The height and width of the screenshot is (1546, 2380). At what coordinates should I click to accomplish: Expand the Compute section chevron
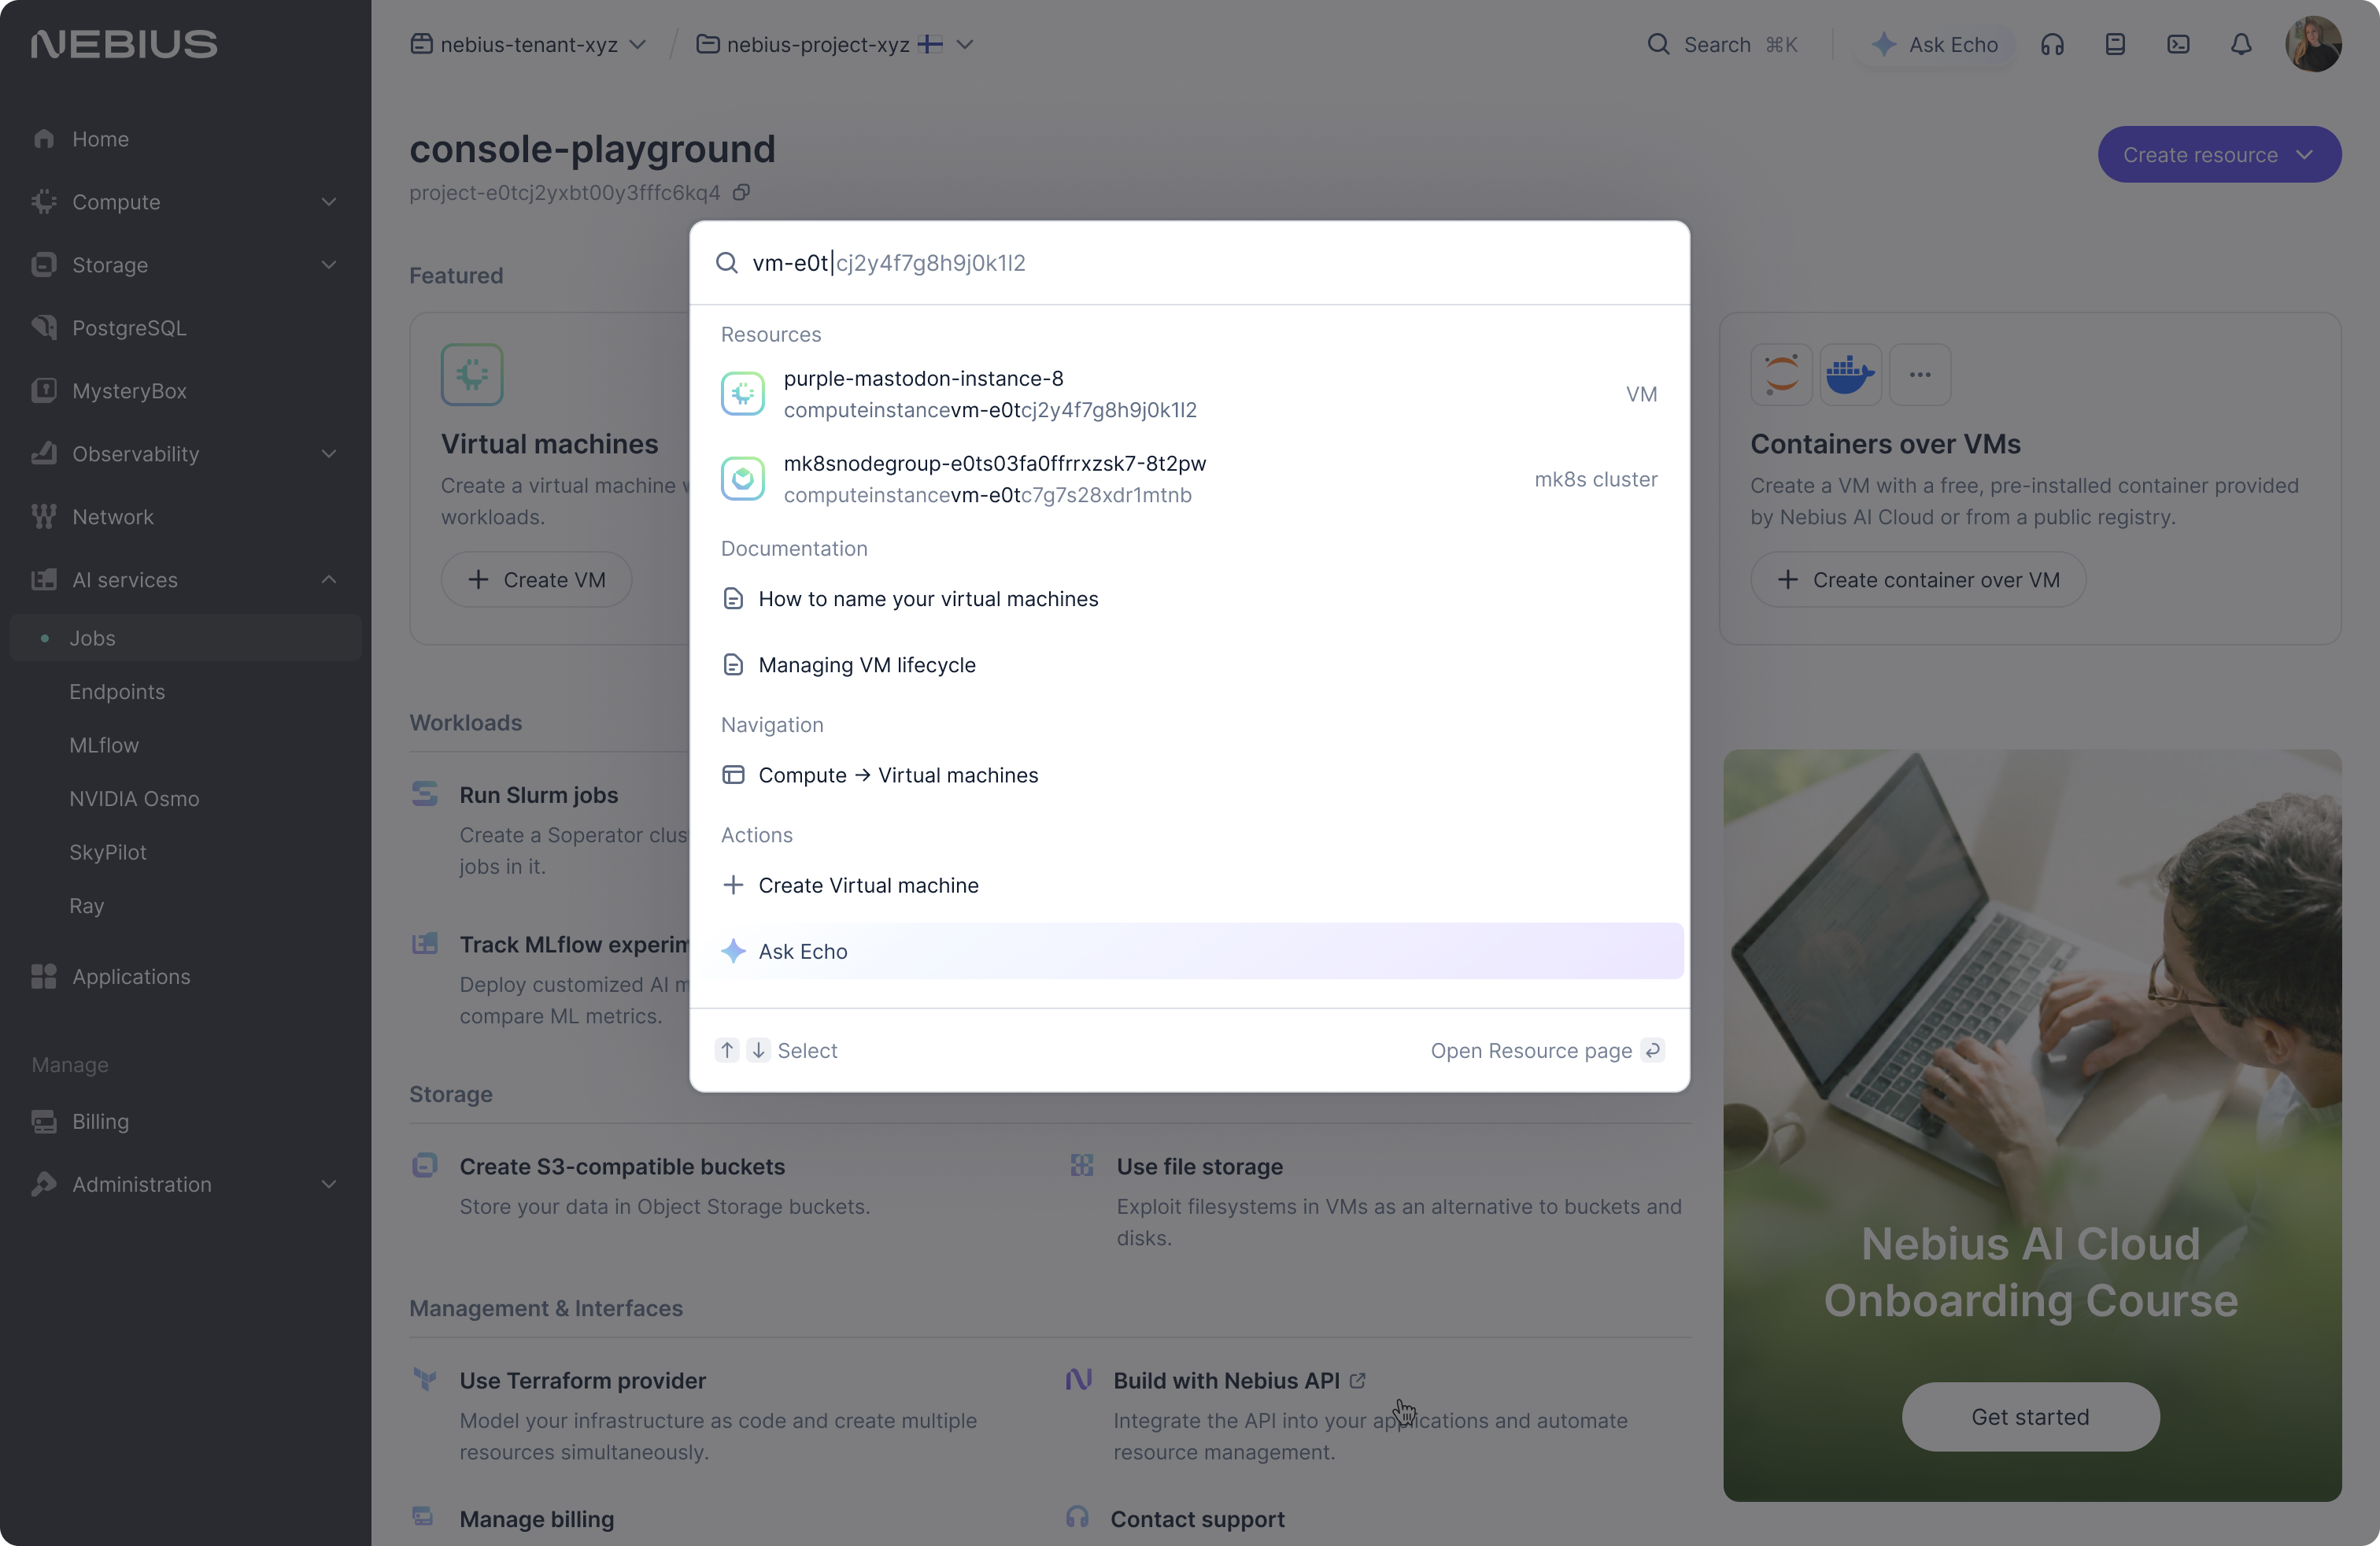tap(329, 202)
